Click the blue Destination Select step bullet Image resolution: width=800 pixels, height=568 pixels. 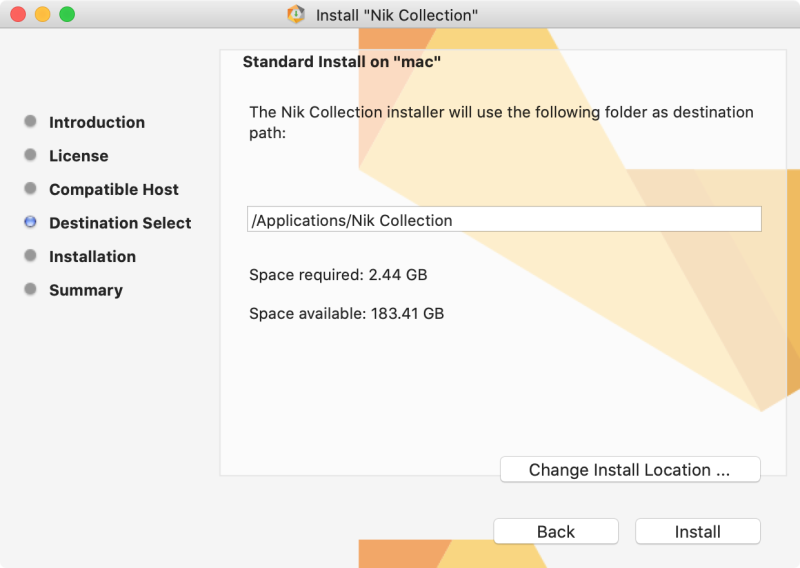pos(30,223)
